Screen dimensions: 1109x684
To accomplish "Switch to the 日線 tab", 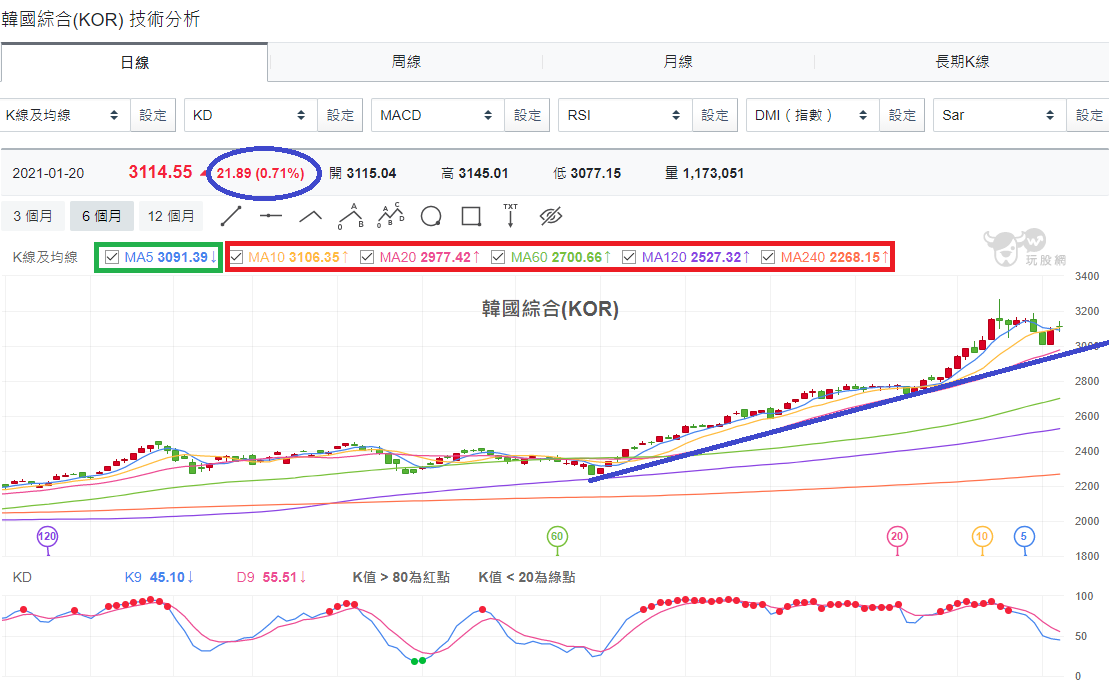I will click(x=134, y=62).
